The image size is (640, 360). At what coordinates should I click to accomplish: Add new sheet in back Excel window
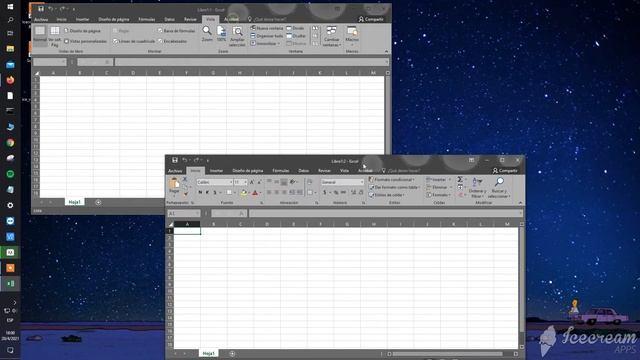(x=98, y=202)
